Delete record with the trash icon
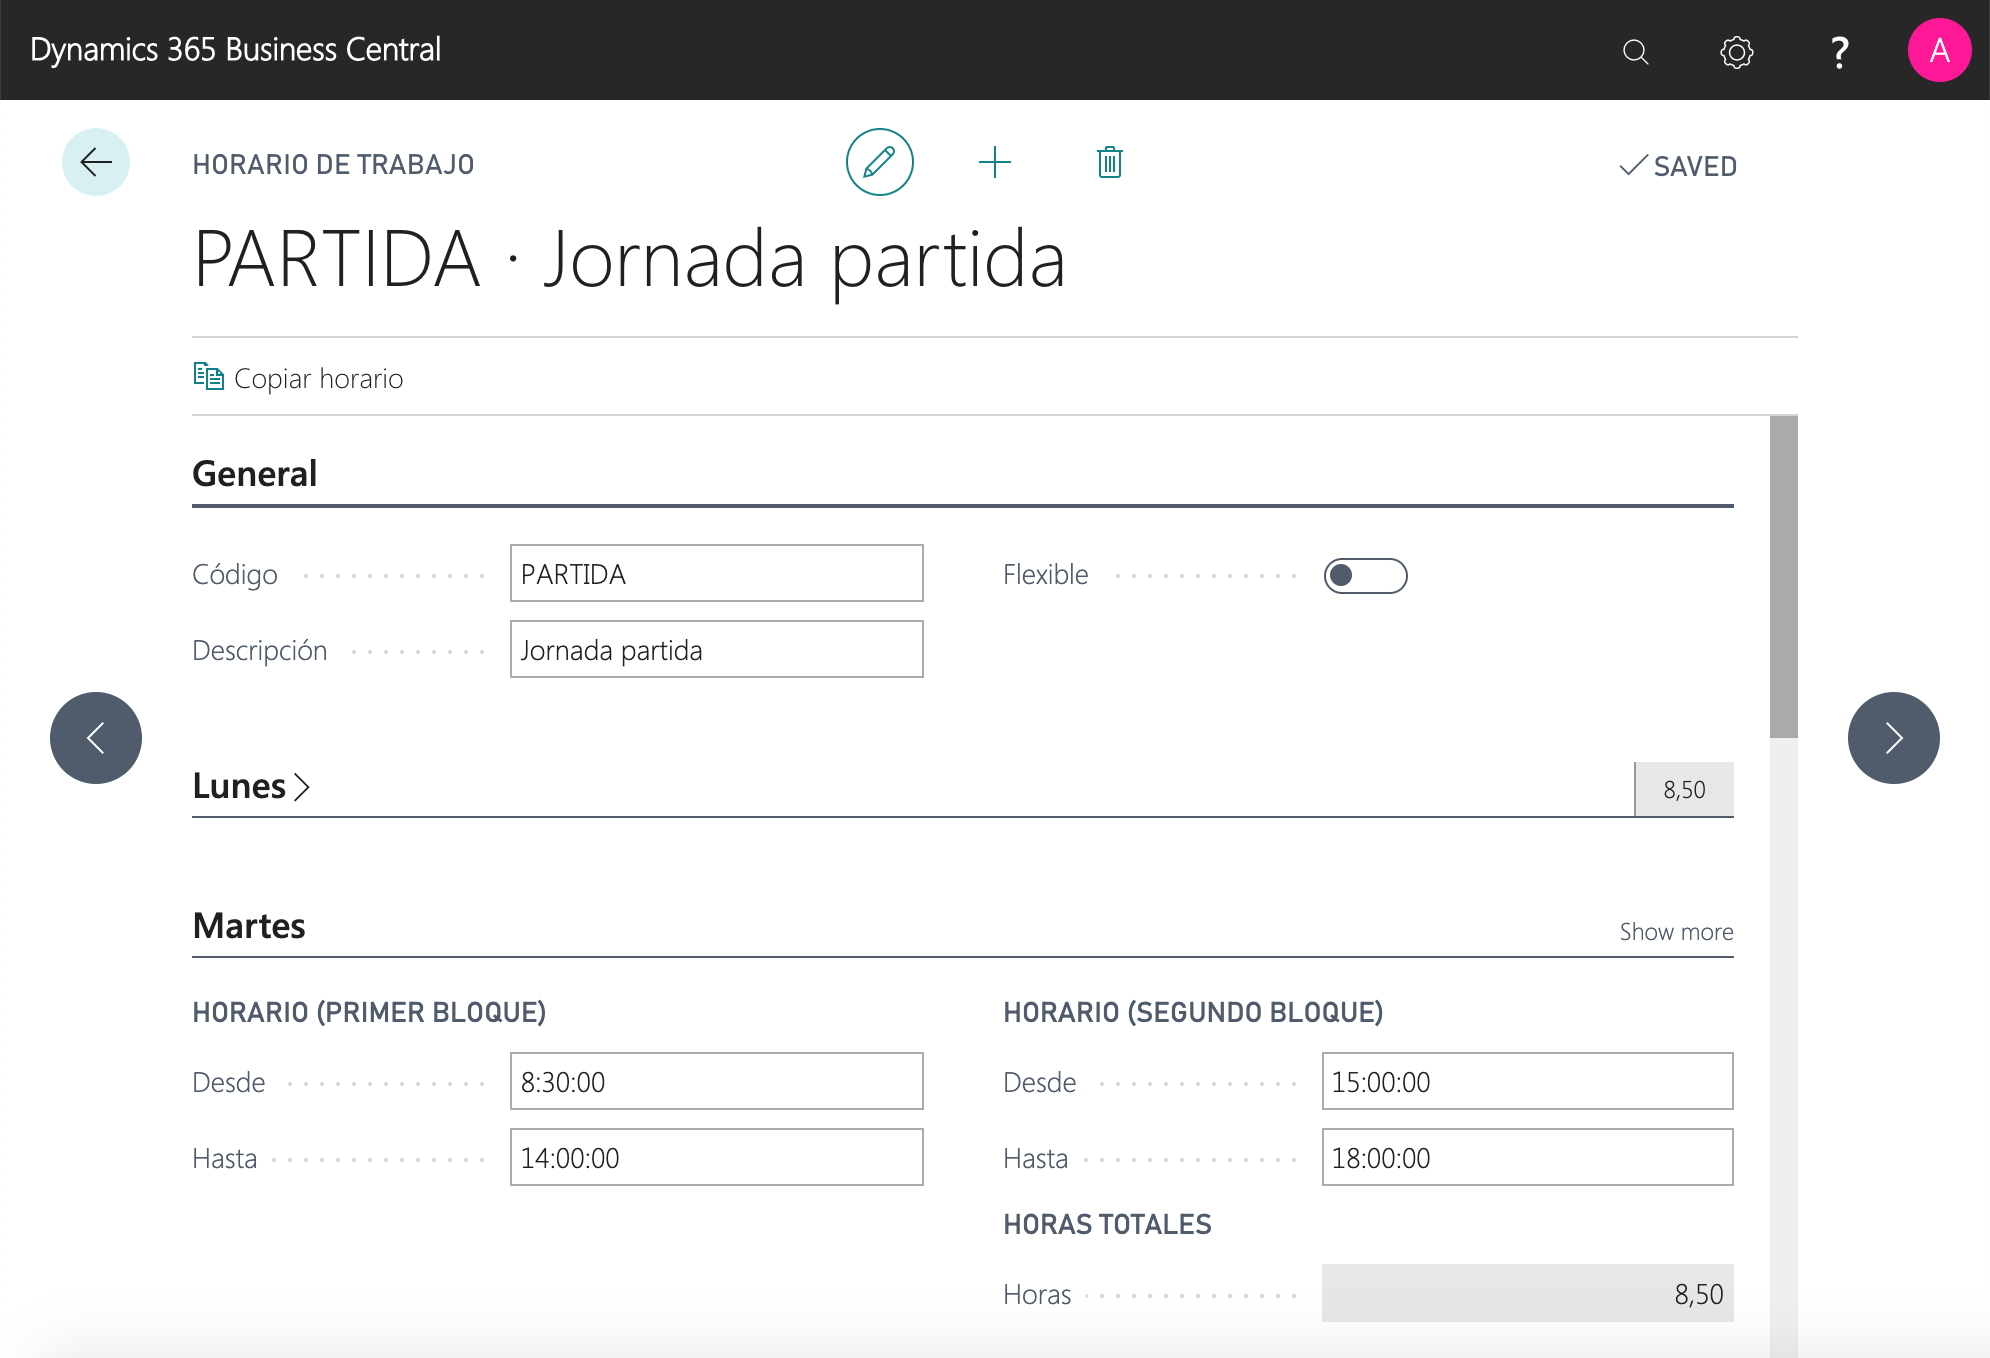1990x1358 pixels. point(1109,162)
